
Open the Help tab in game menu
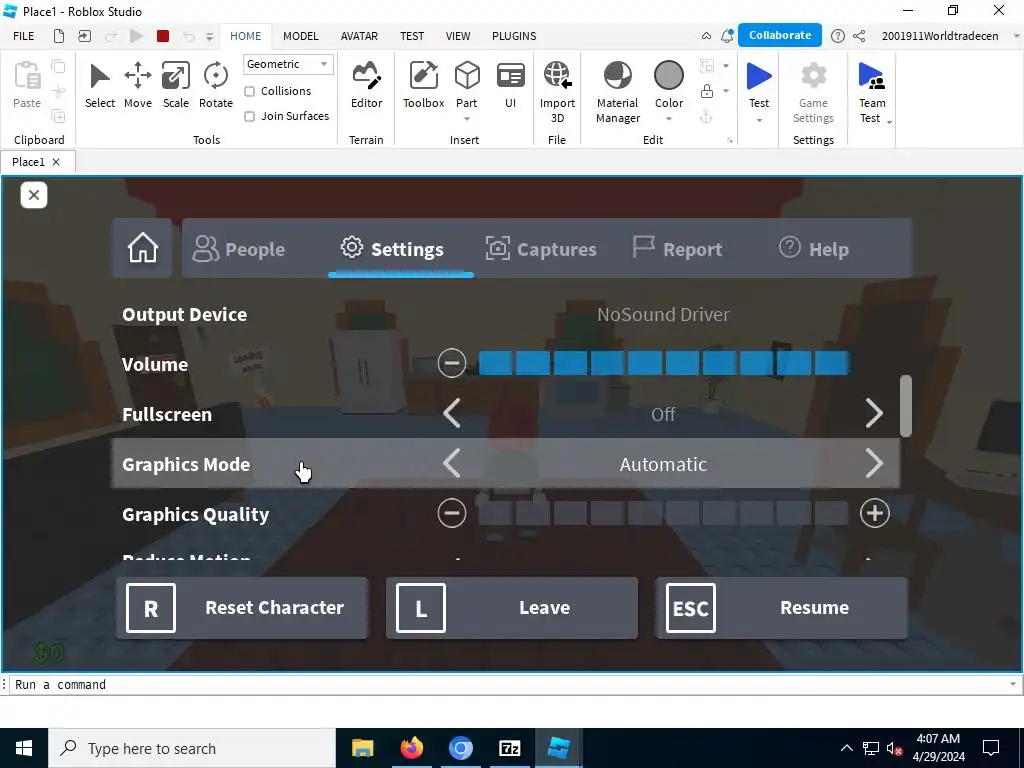(814, 248)
